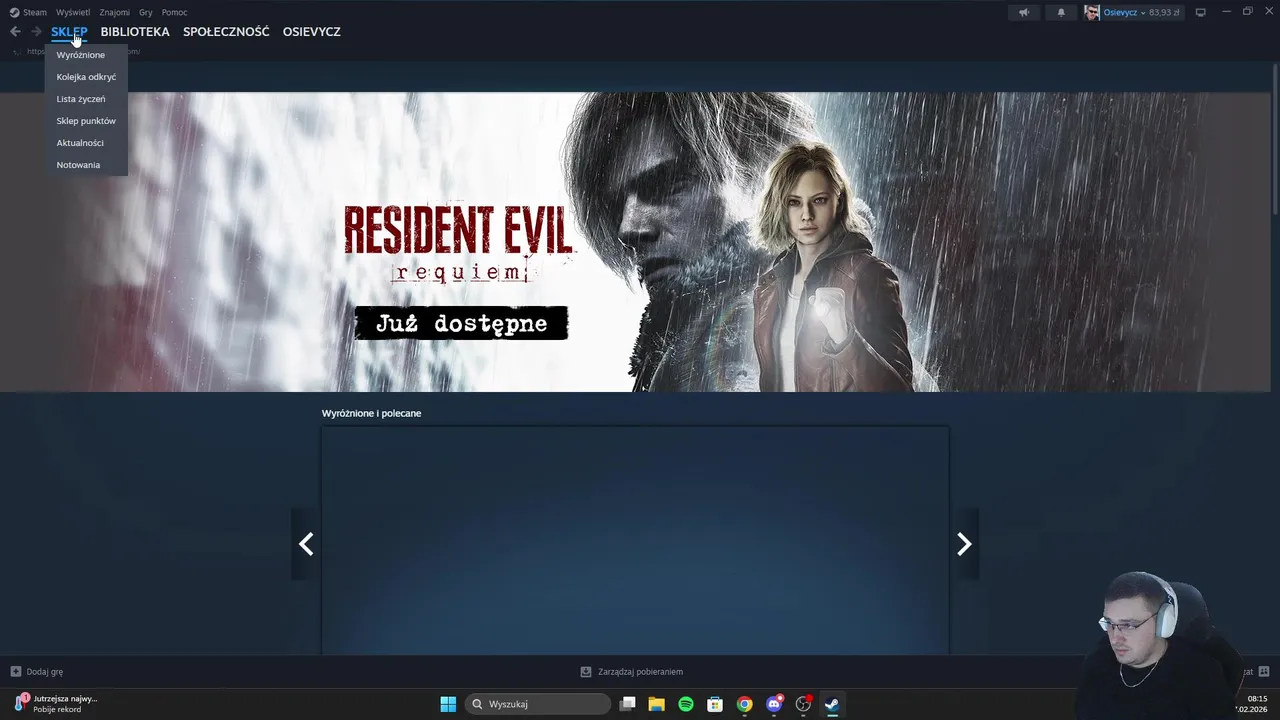Click the Wyszukaj taskbar search field
This screenshot has width=1280, height=720.
pos(538,704)
